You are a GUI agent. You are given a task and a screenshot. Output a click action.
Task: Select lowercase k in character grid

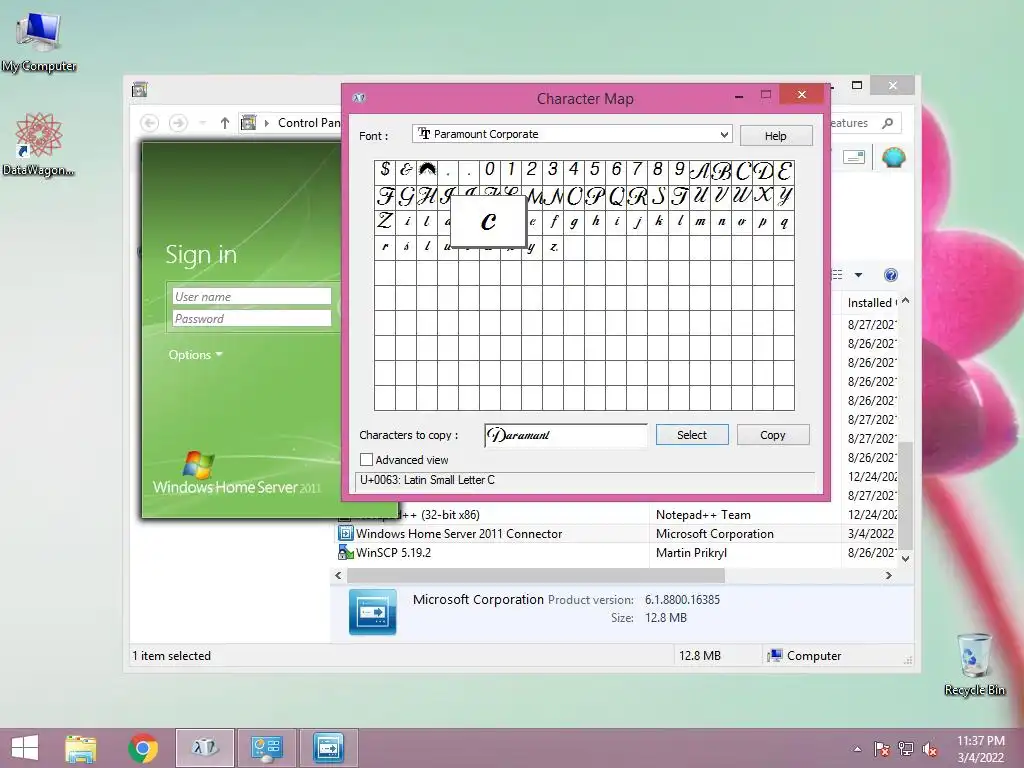(x=658, y=222)
